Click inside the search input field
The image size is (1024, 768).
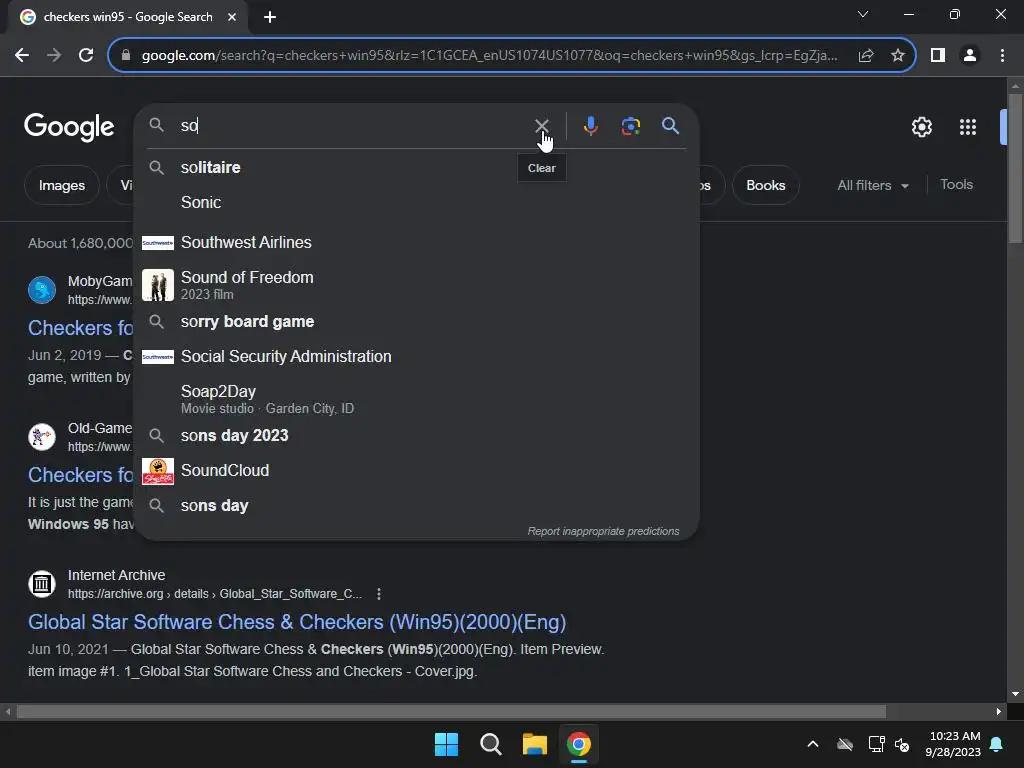(353, 125)
